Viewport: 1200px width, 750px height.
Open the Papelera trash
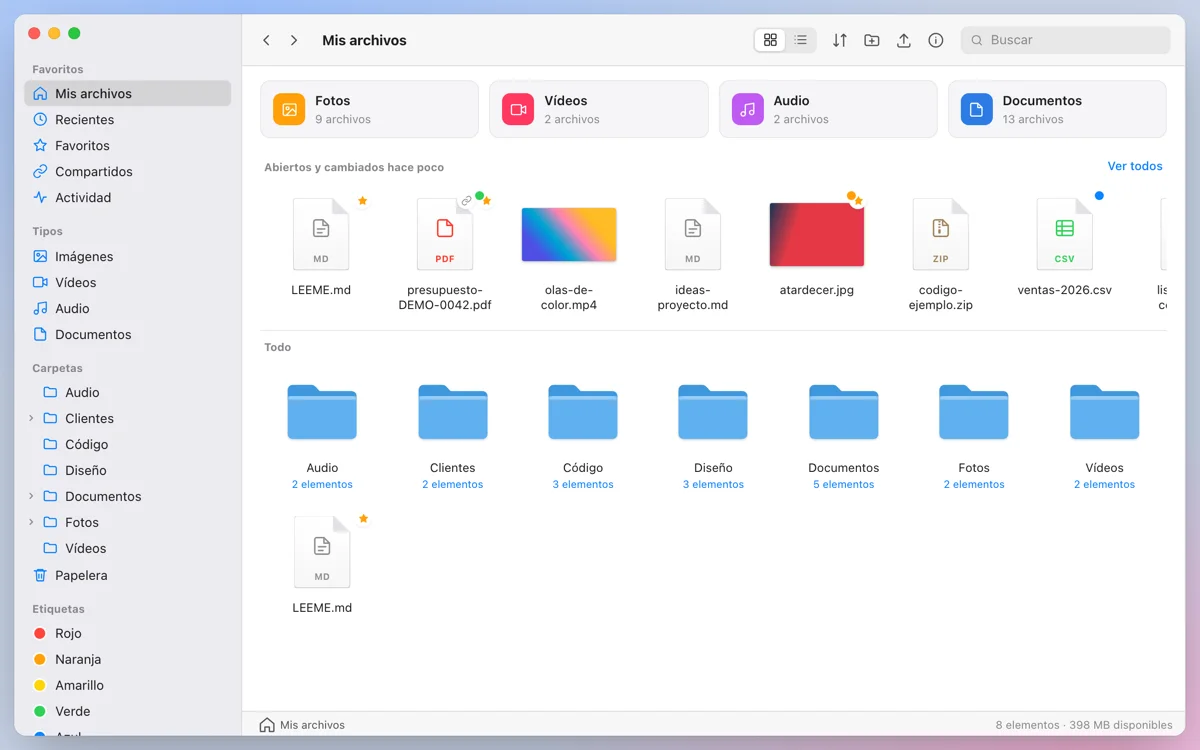click(x=128, y=575)
